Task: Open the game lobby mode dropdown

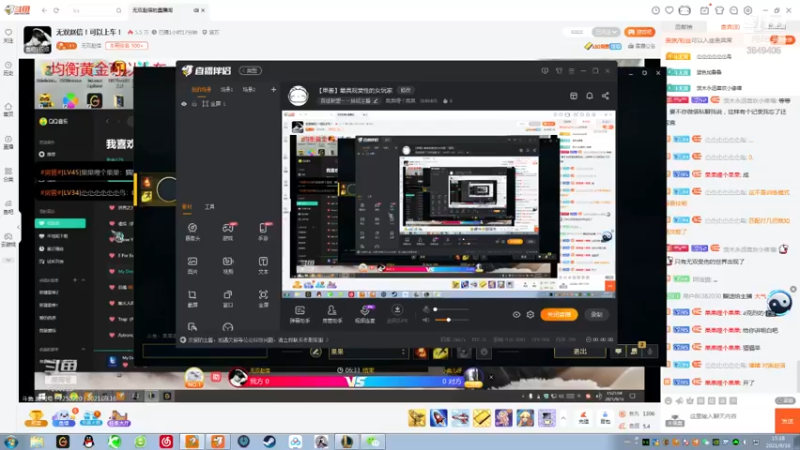Action: click(368, 352)
